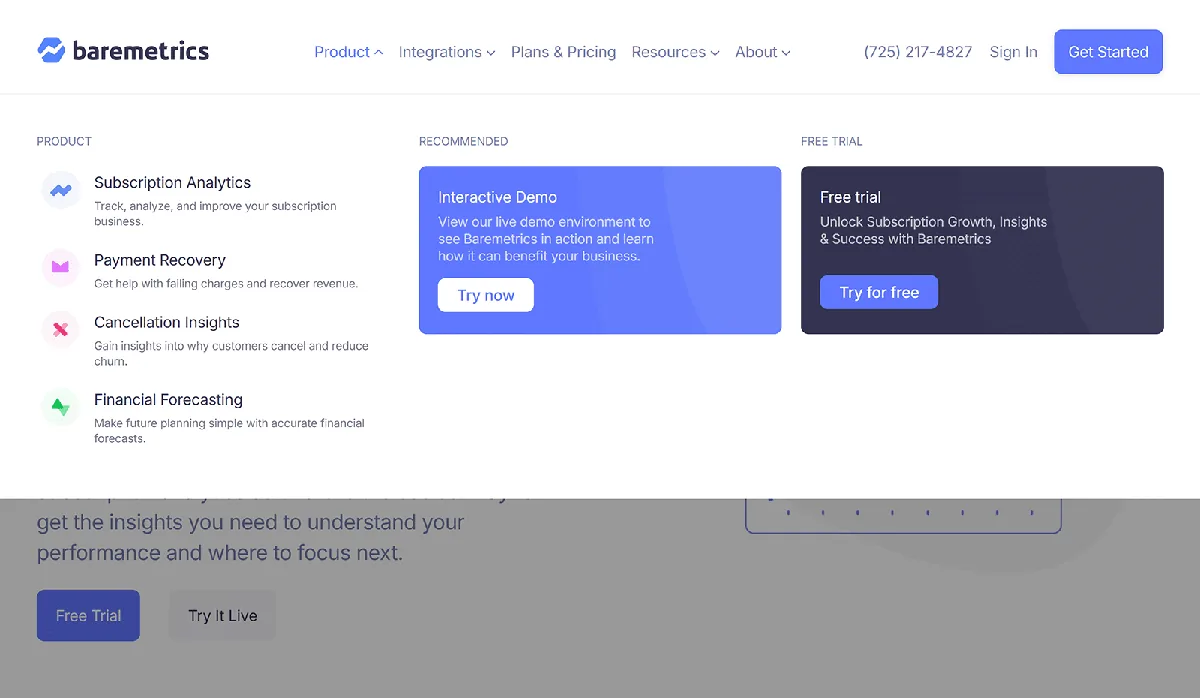Click the Try now button
1200x698 pixels.
(x=486, y=295)
